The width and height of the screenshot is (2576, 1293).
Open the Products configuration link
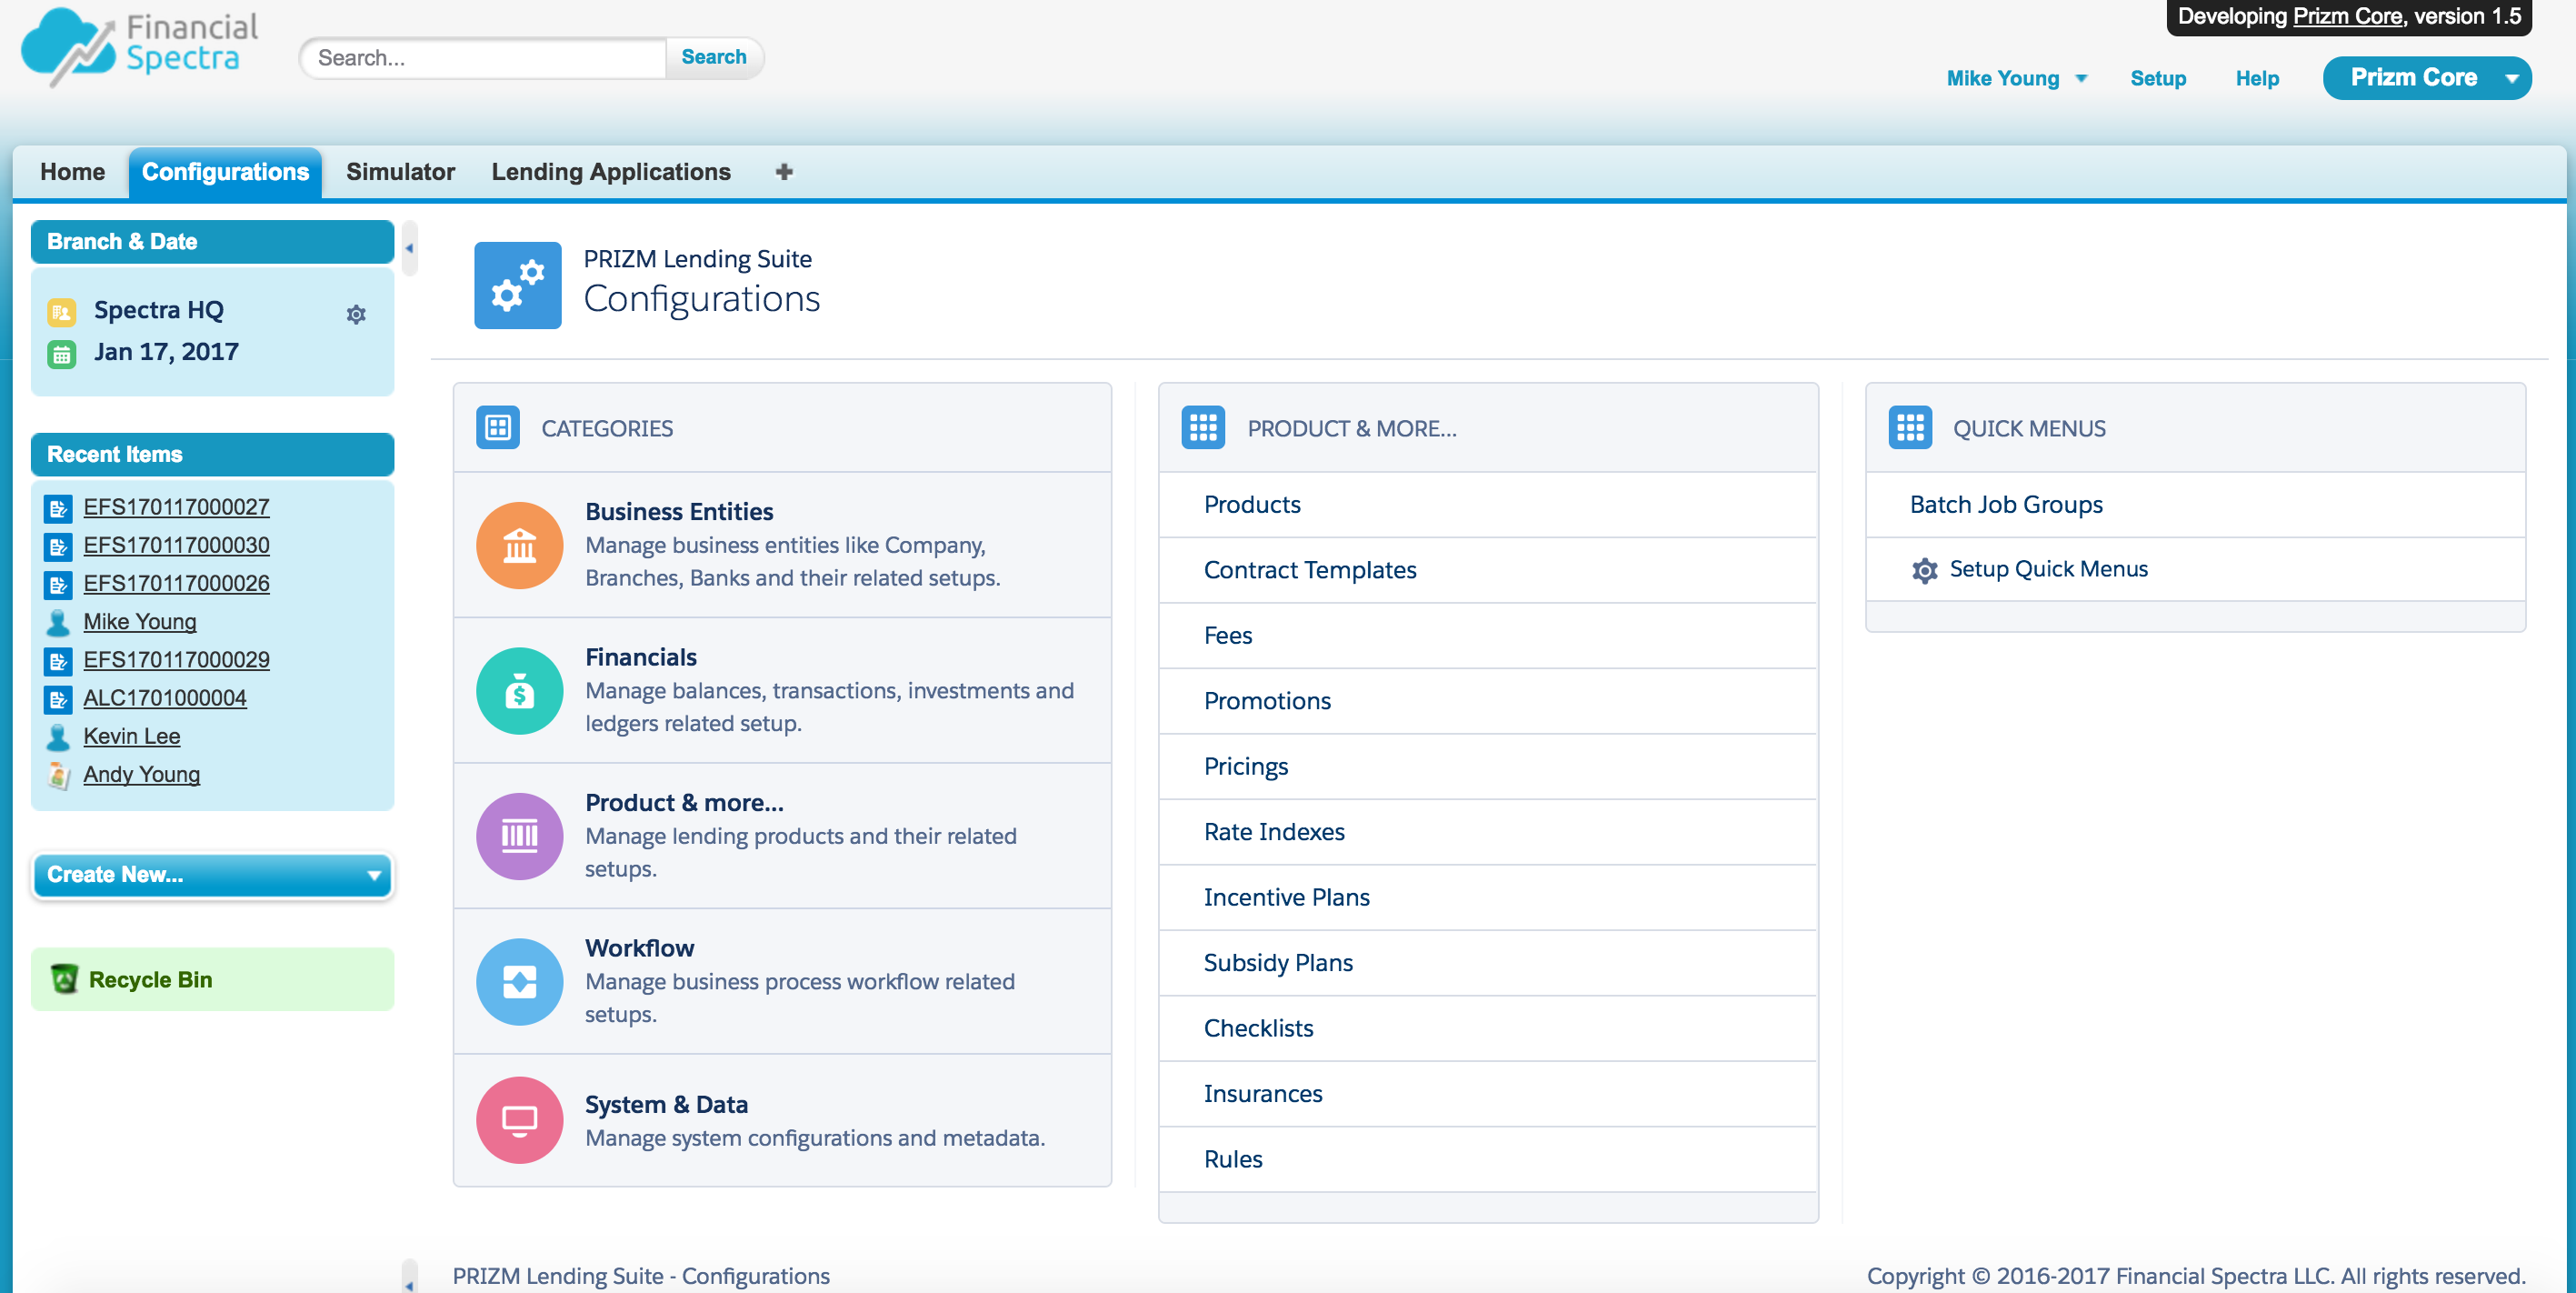pyautogui.click(x=1252, y=505)
